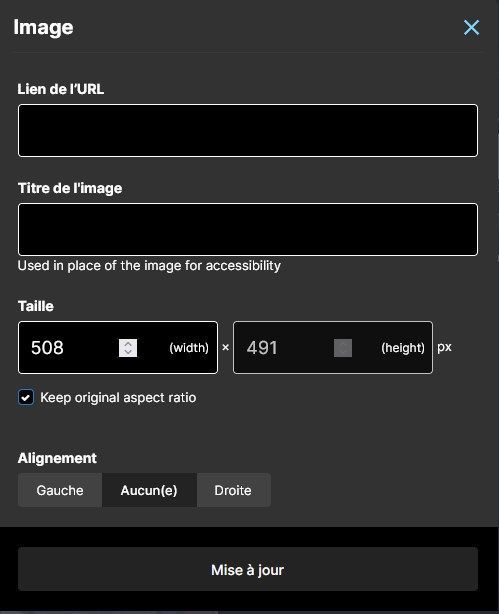The image size is (499, 614).
Task: Uncheck the Keep original aspect ratio checkbox
Action: [26, 398]
